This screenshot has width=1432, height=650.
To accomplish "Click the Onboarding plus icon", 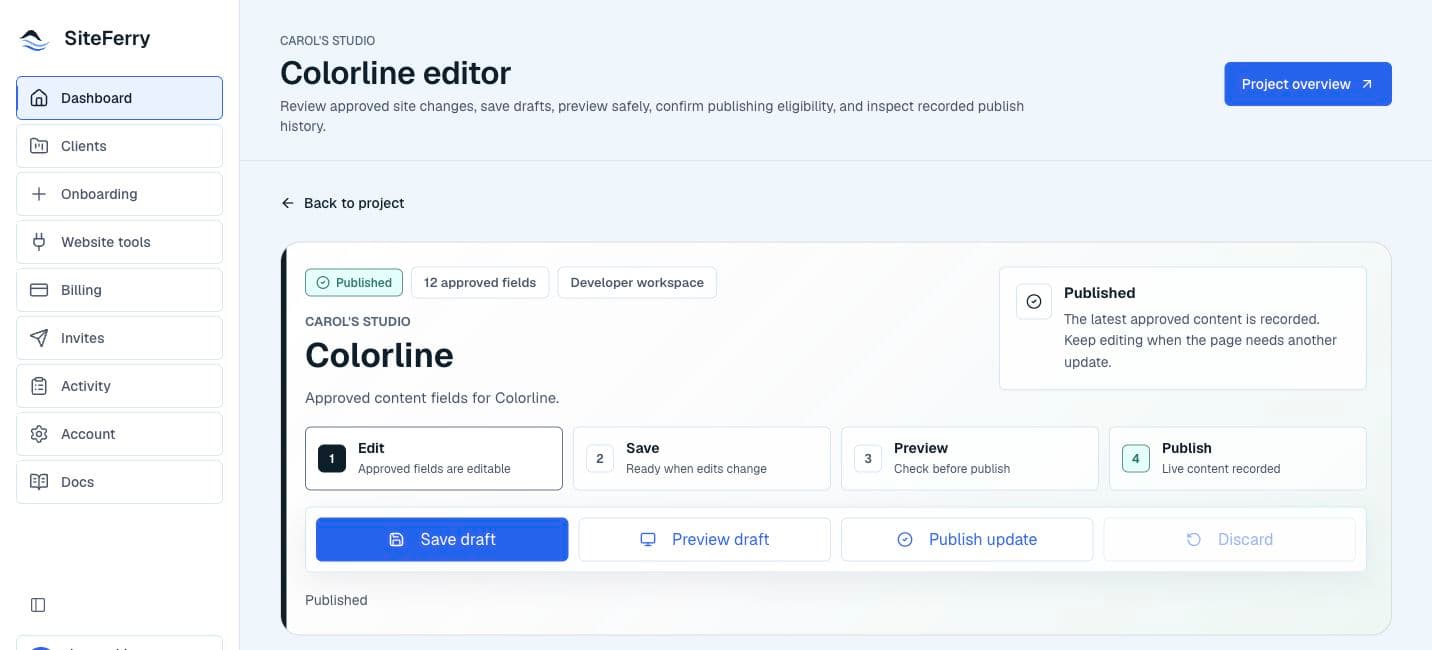I will [x=39, y=194].
